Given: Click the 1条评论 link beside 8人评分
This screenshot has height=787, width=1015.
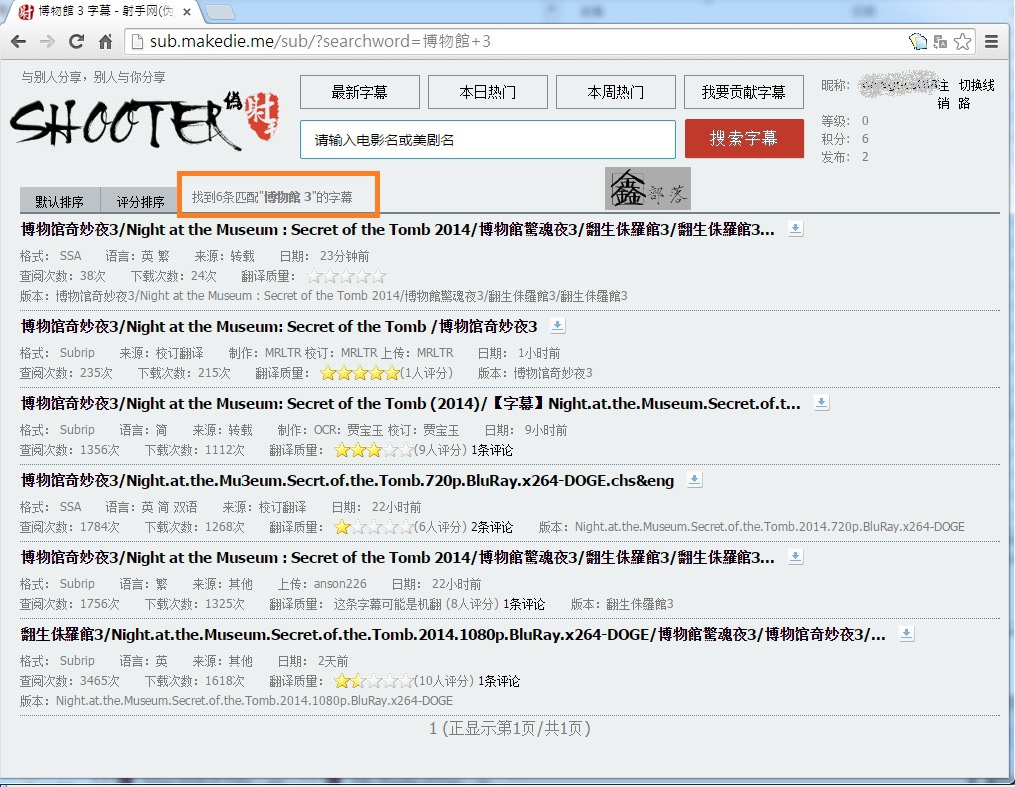Looking at the screenshot, I should coord(524,604).
